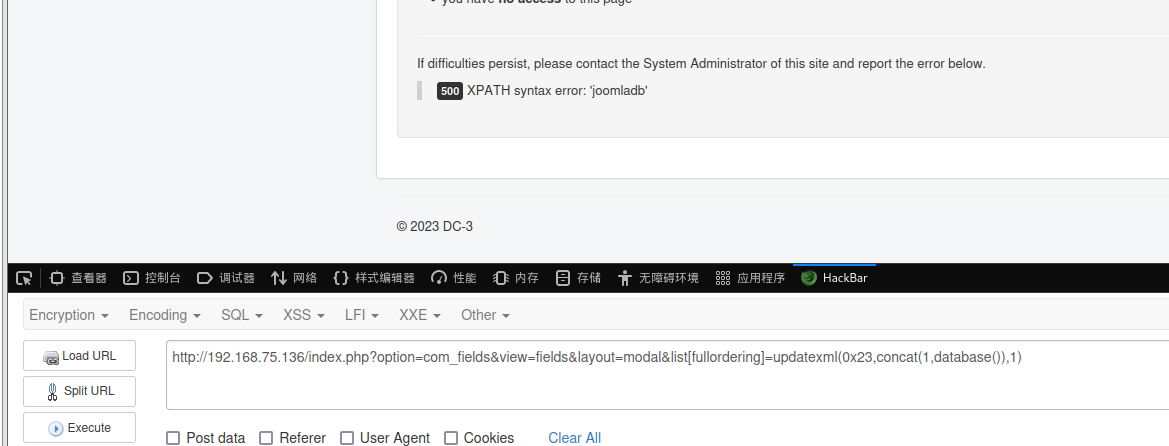This screenshot has width=1169, height=446.
Task: Open the XSS dropdown menu
Action: pyautogui.click(x=303, y=315)
